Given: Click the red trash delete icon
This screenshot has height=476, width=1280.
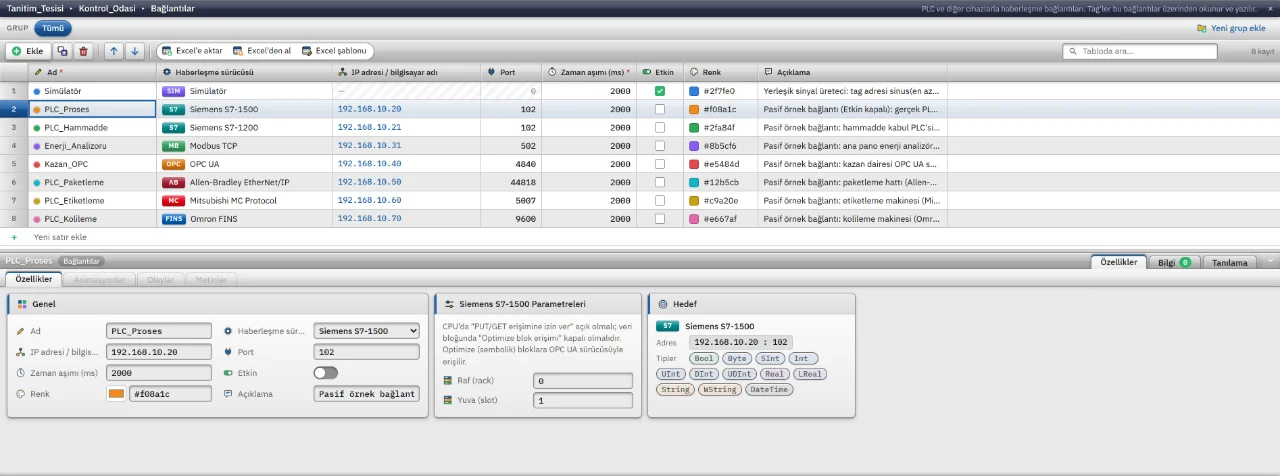Looking at the screenshot, I should point(83,51).
